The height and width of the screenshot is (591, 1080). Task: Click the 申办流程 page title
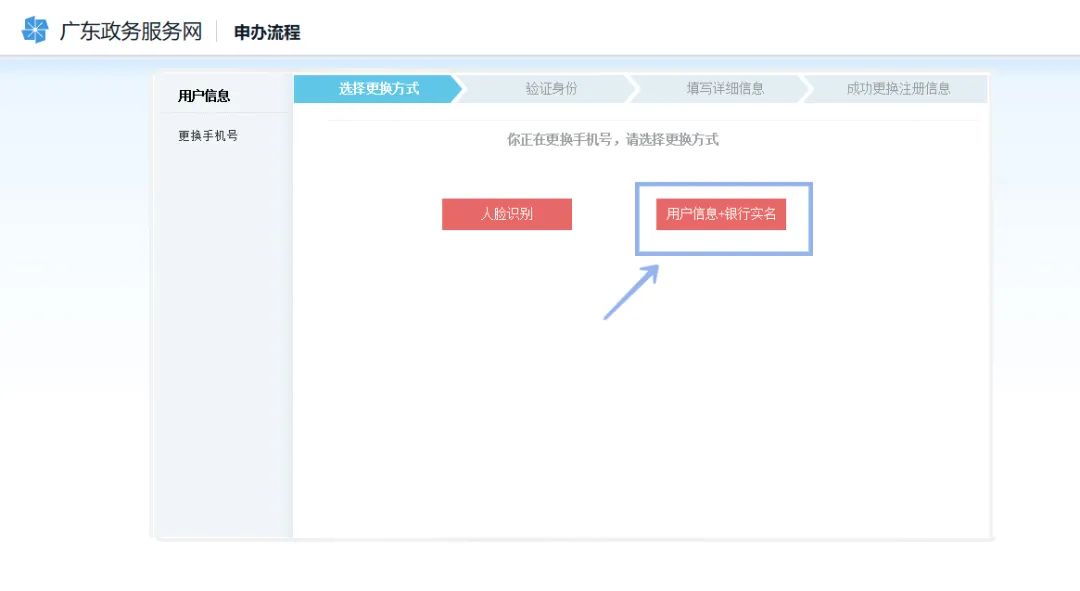[261, 32]
